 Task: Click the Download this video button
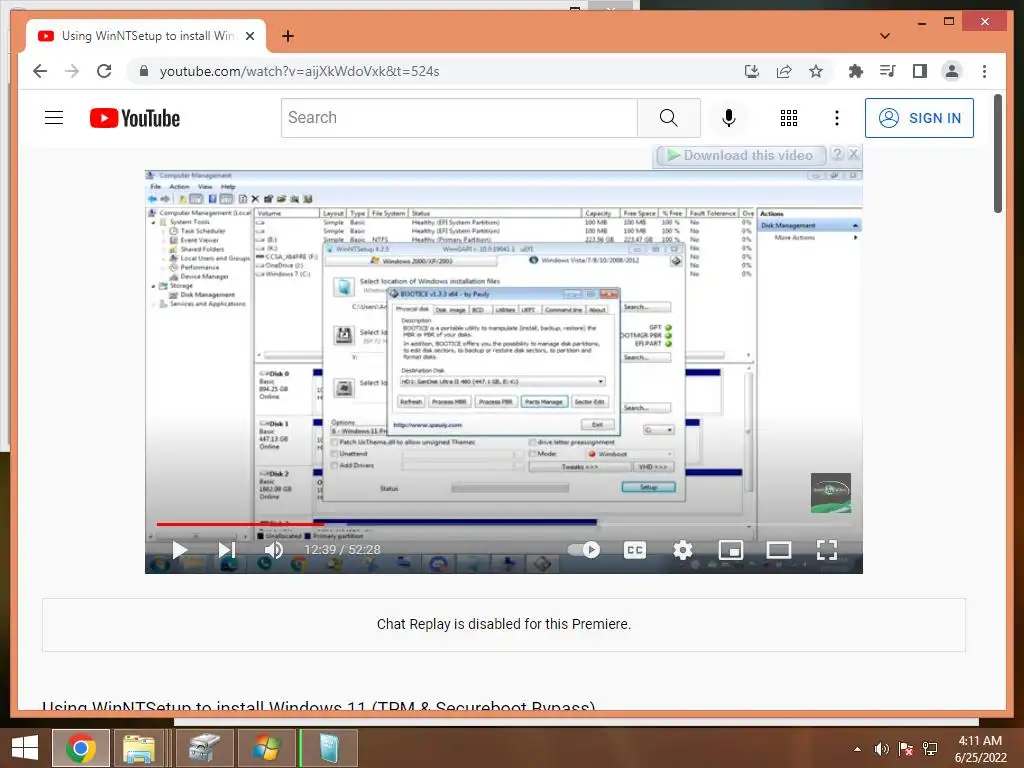[740, 155]
